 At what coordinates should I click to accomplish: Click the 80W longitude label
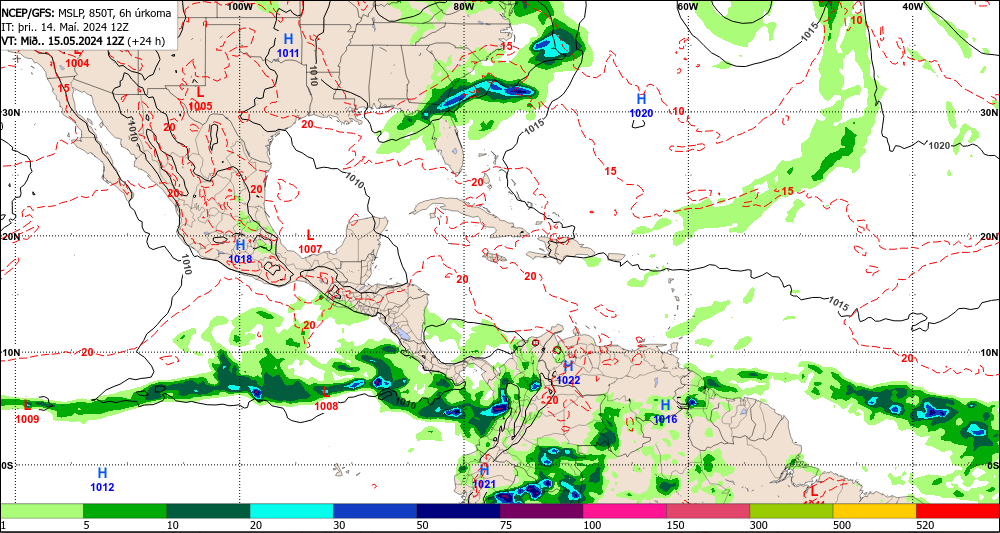(464, 6)
